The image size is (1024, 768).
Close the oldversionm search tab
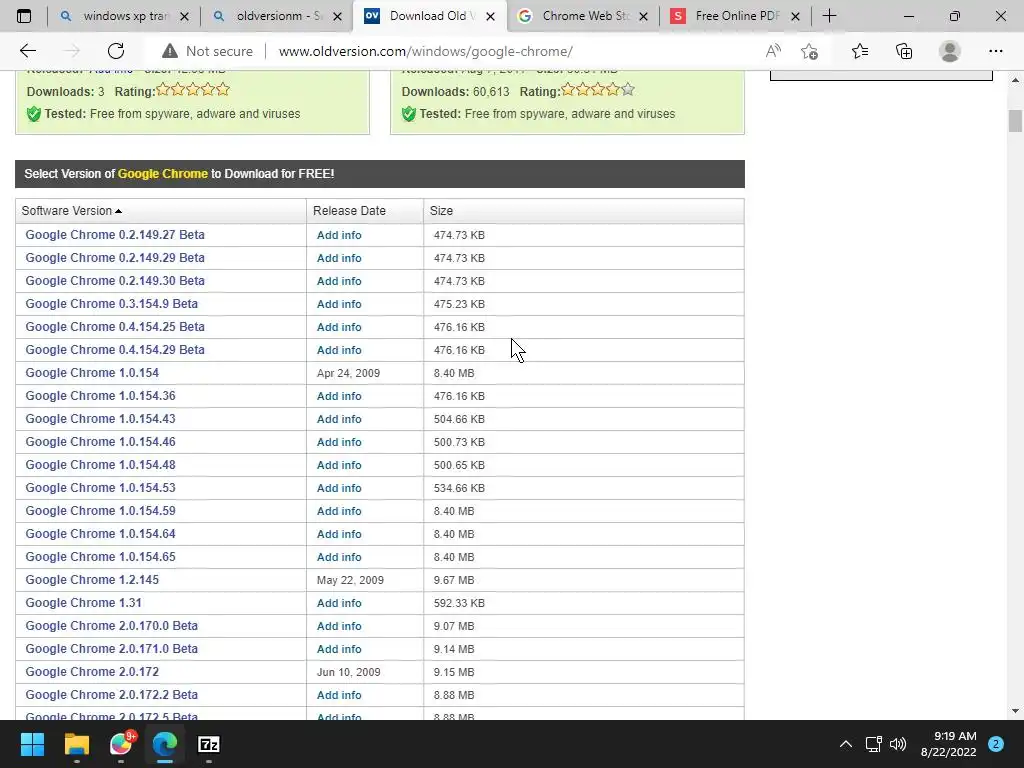point(337,17)
